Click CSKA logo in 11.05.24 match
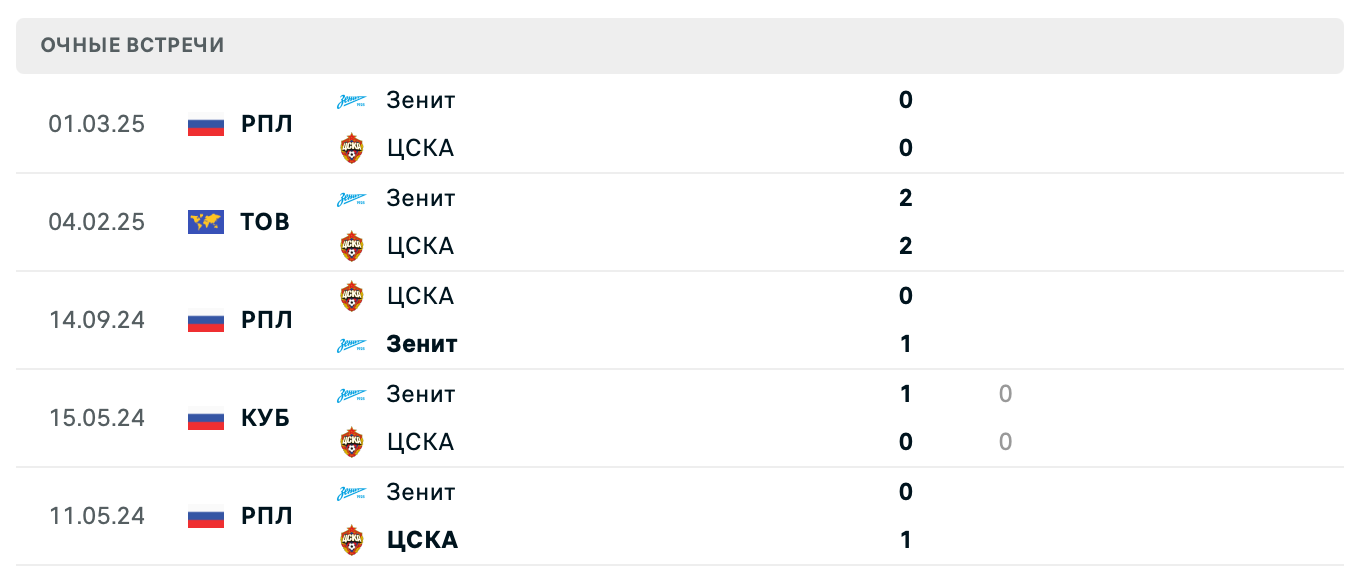The height and width of the screenshot is (580, 1360). [x=351, y=541]
